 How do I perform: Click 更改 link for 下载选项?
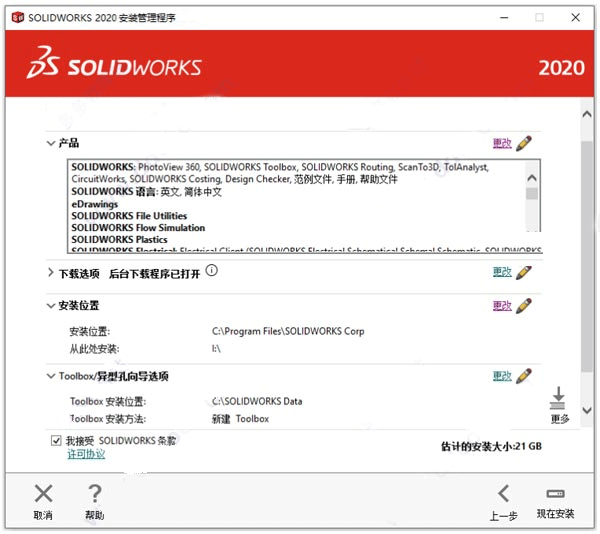502,272
